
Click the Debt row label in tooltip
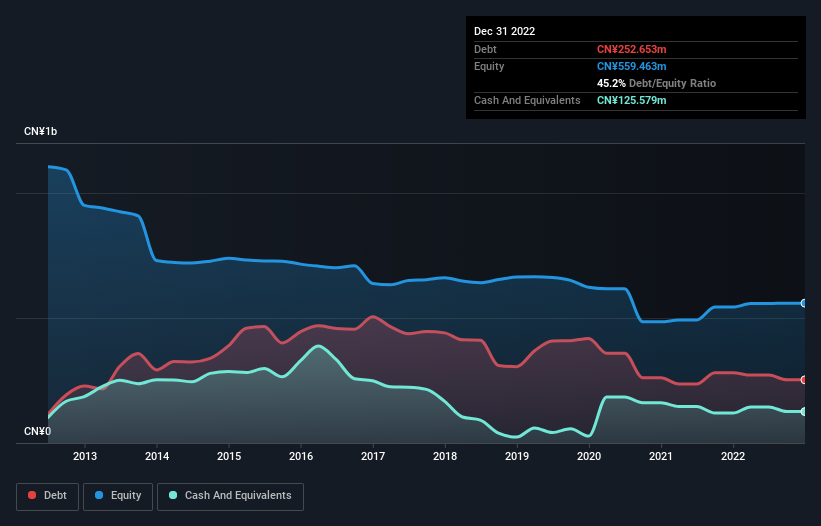tap(485, 49)
